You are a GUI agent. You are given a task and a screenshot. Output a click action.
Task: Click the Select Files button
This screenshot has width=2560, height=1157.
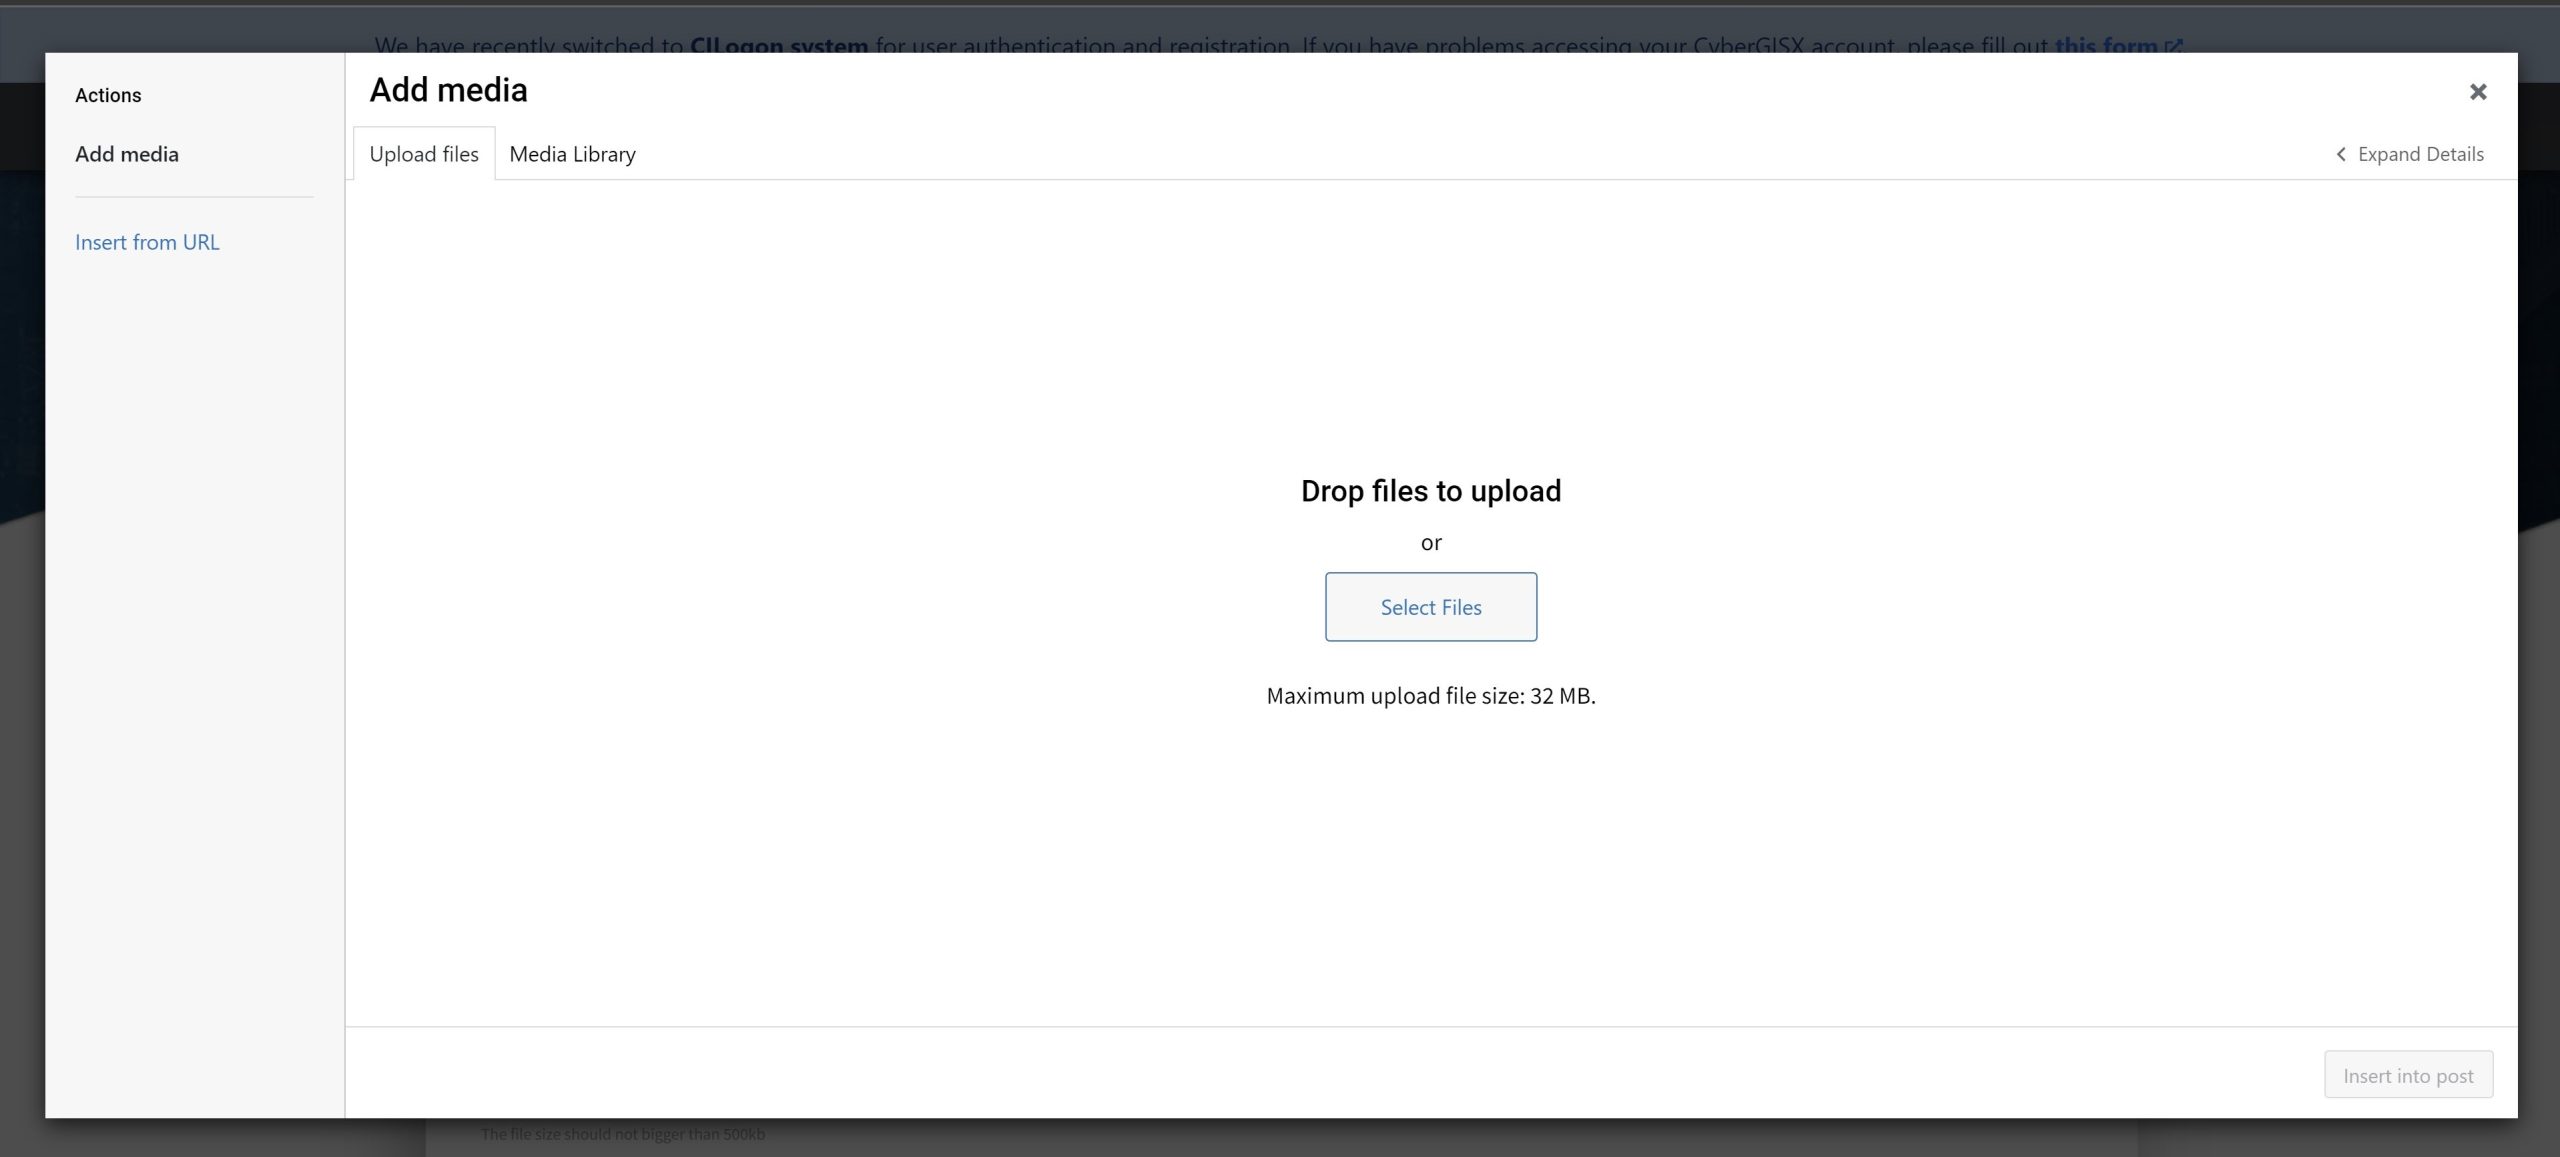[1430, 607]
